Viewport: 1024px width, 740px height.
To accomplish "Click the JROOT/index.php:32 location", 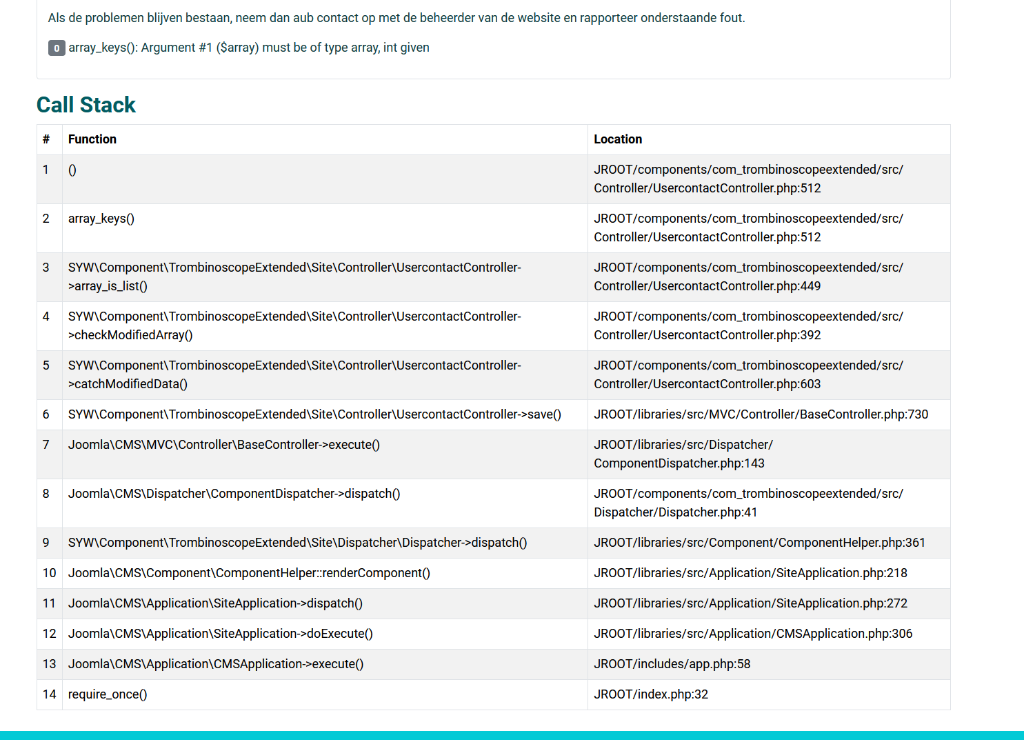I will point(650,694).
